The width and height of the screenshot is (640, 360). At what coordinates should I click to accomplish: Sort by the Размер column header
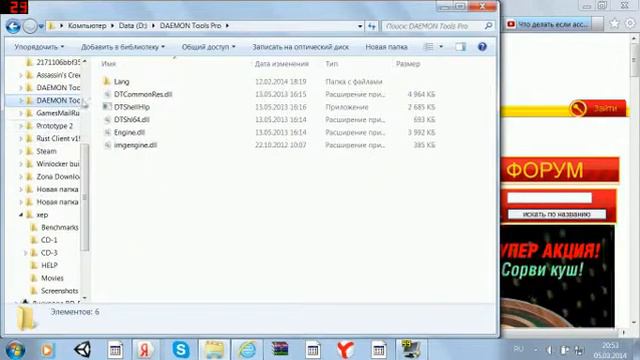pos(408,64)
